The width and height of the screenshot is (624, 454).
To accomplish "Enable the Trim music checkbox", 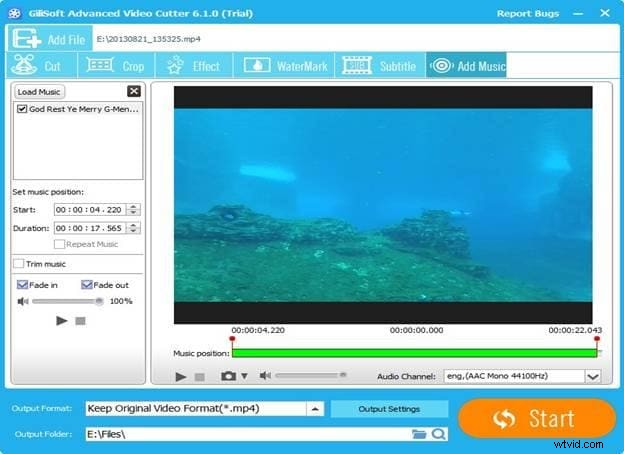I will coord(19,264).
